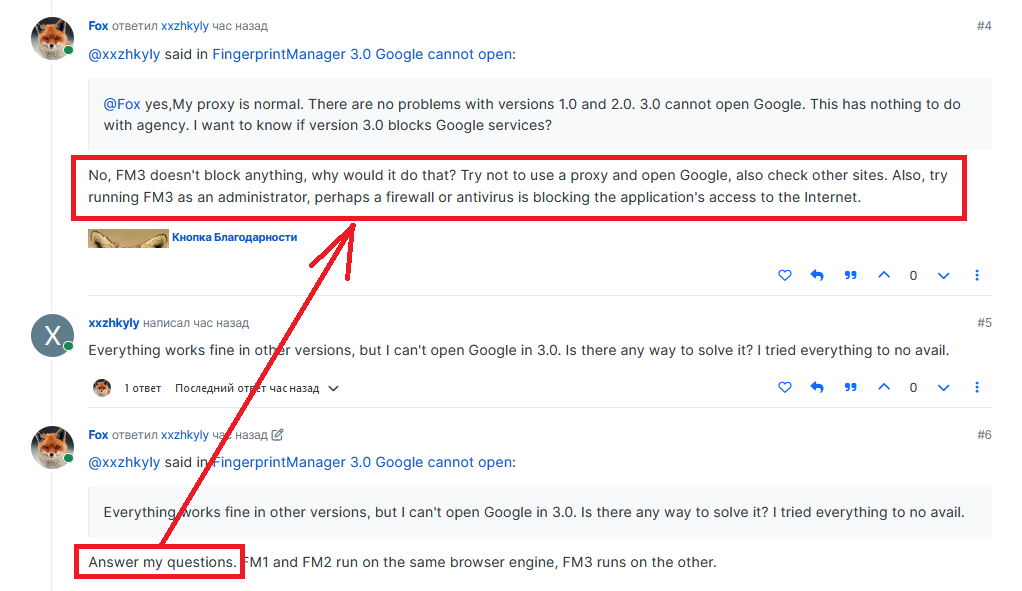Viewport: 1022px width, 591px height.
Task: Open the three-dot menu on post #5
Action: [x=977, y=387]
